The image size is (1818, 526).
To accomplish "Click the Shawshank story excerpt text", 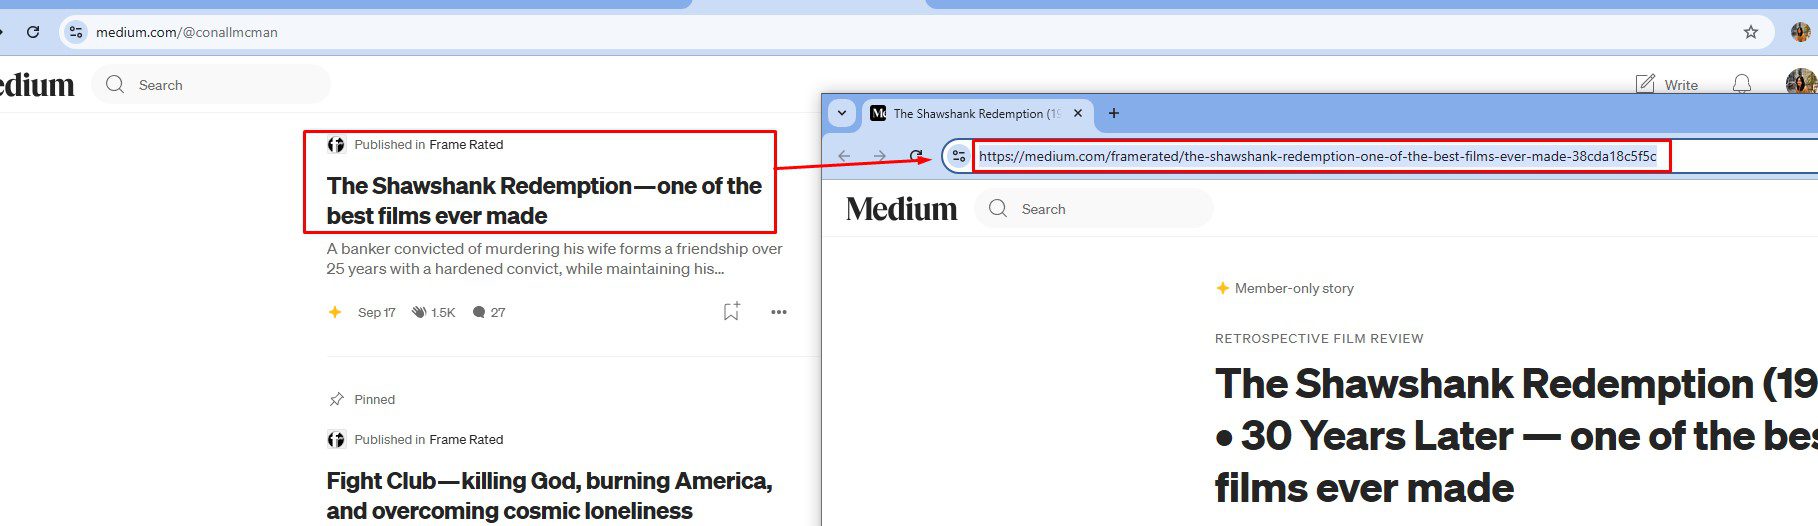I will pos(554,259).
